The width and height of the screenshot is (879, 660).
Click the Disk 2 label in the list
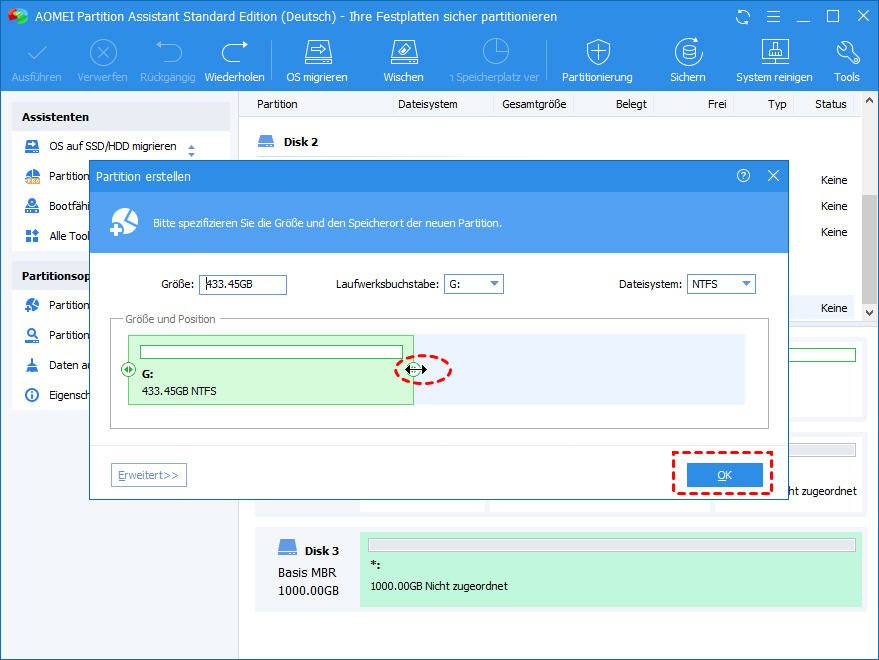click(301, 142)
